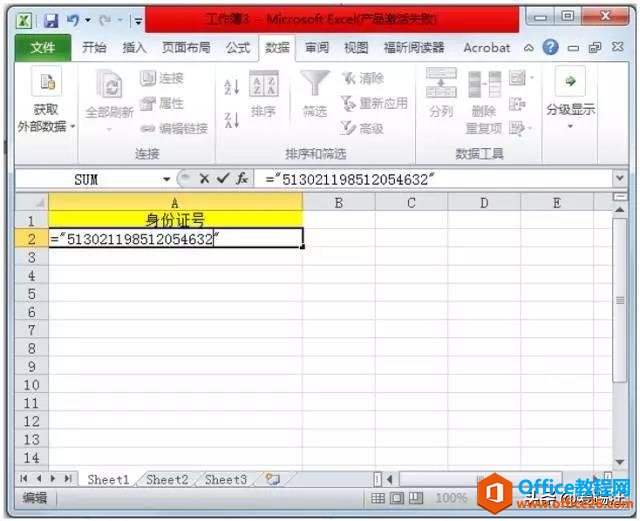
Task: Open the Get External Data dropdown arrow
Action: tap(73, 127)
